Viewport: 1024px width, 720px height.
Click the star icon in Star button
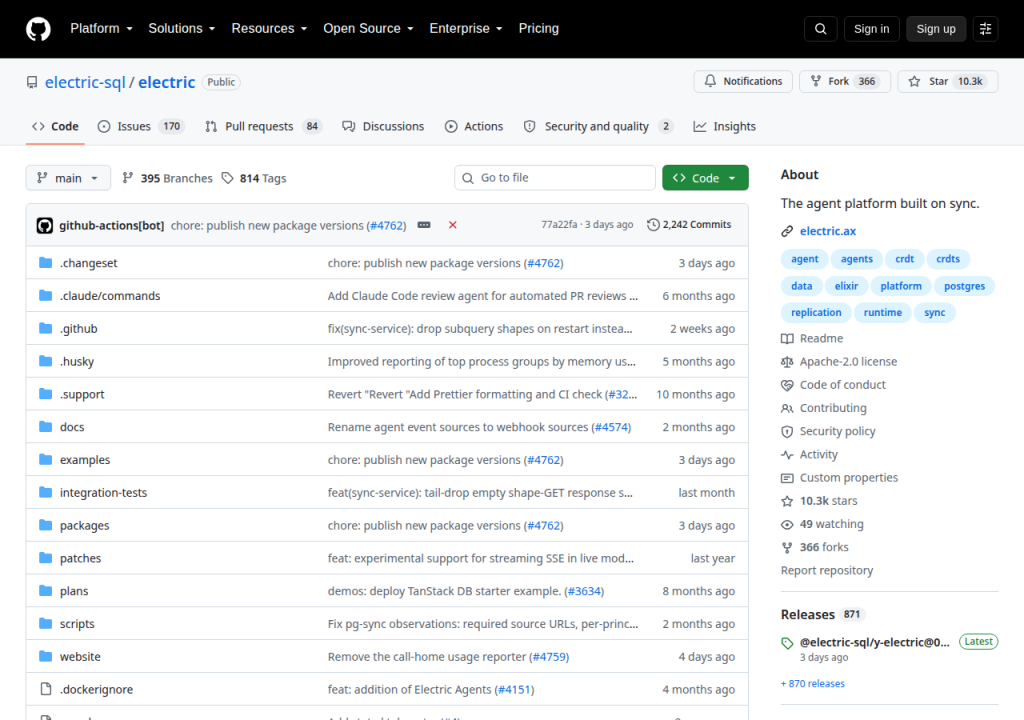[914, 81]
